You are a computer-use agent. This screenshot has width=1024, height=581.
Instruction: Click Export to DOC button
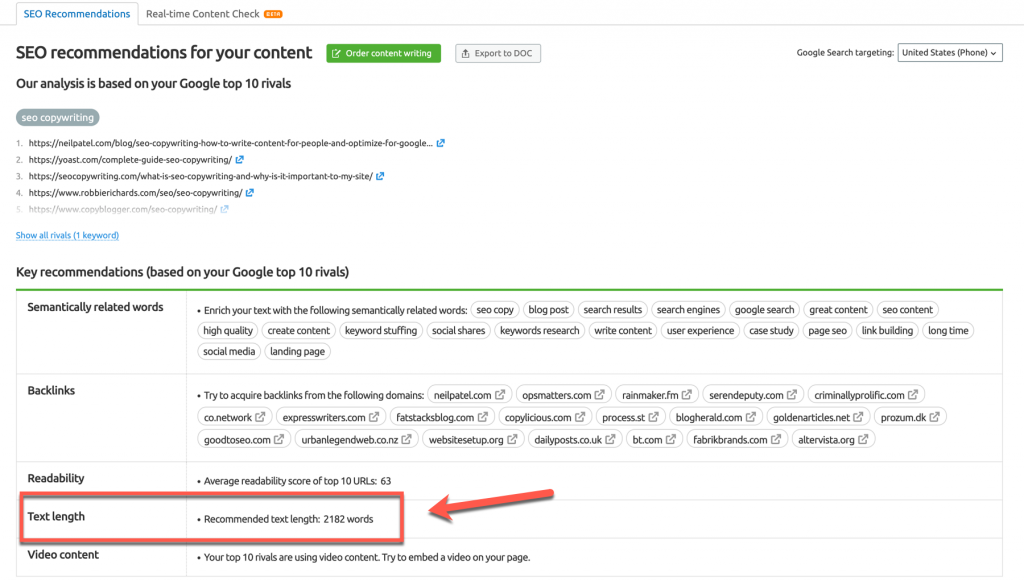[x=498, y=54]
